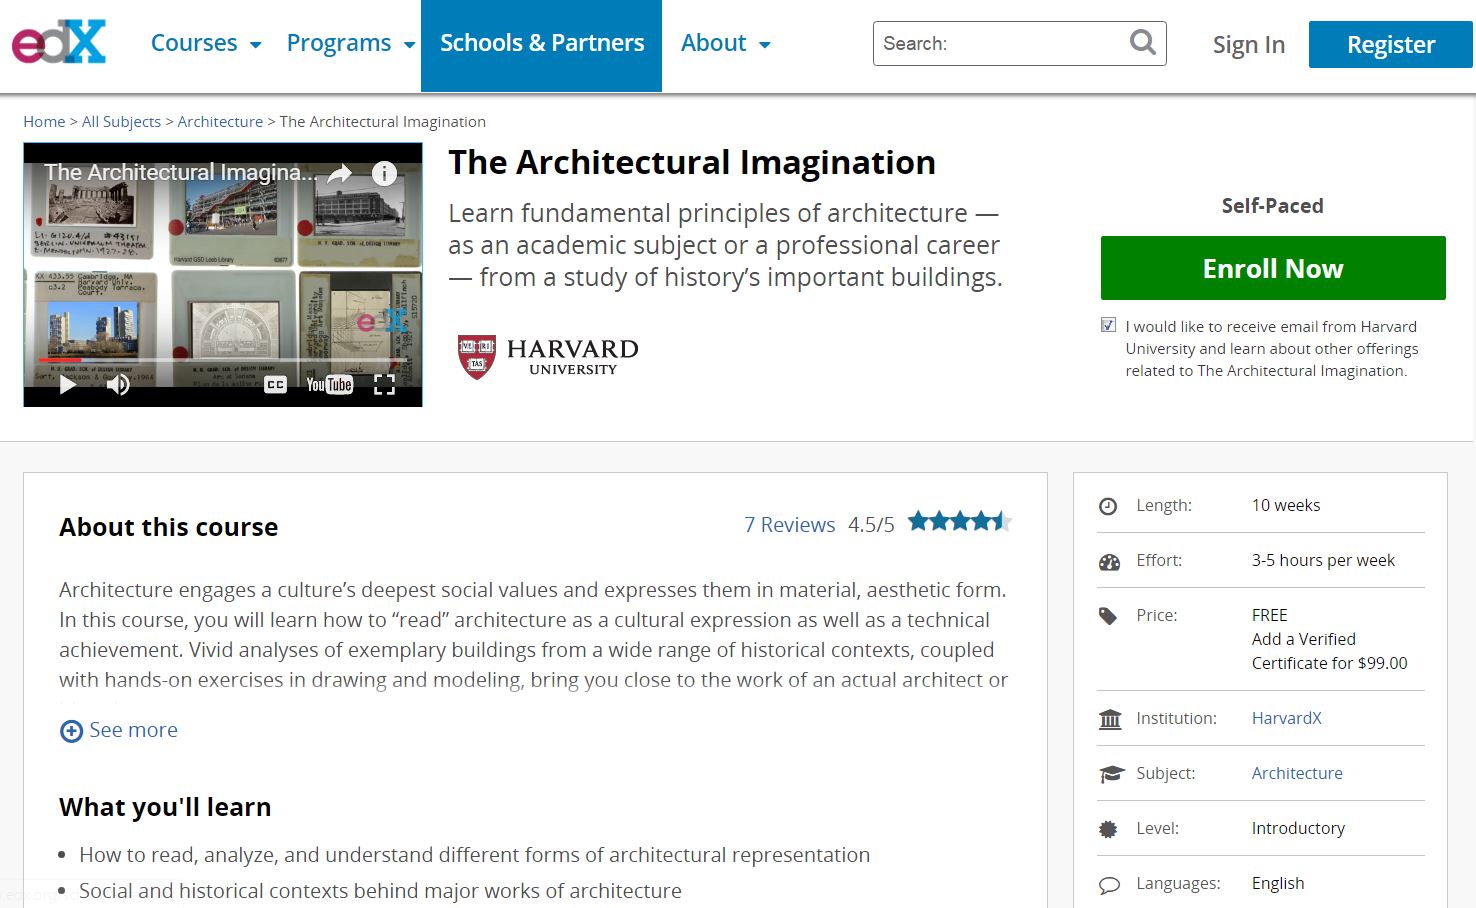Toggle closed captions on the video
The width and height of the screenshot is (1476, 908).
pyautogui.click(x=275, y=385)
